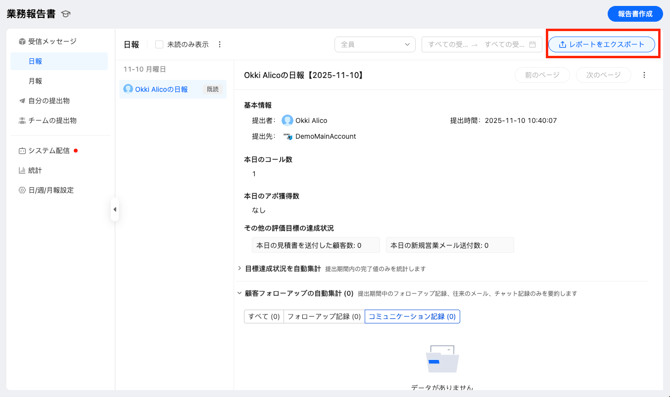Switch to the コミュニケーション記録 (0) tab

(412, 317)
